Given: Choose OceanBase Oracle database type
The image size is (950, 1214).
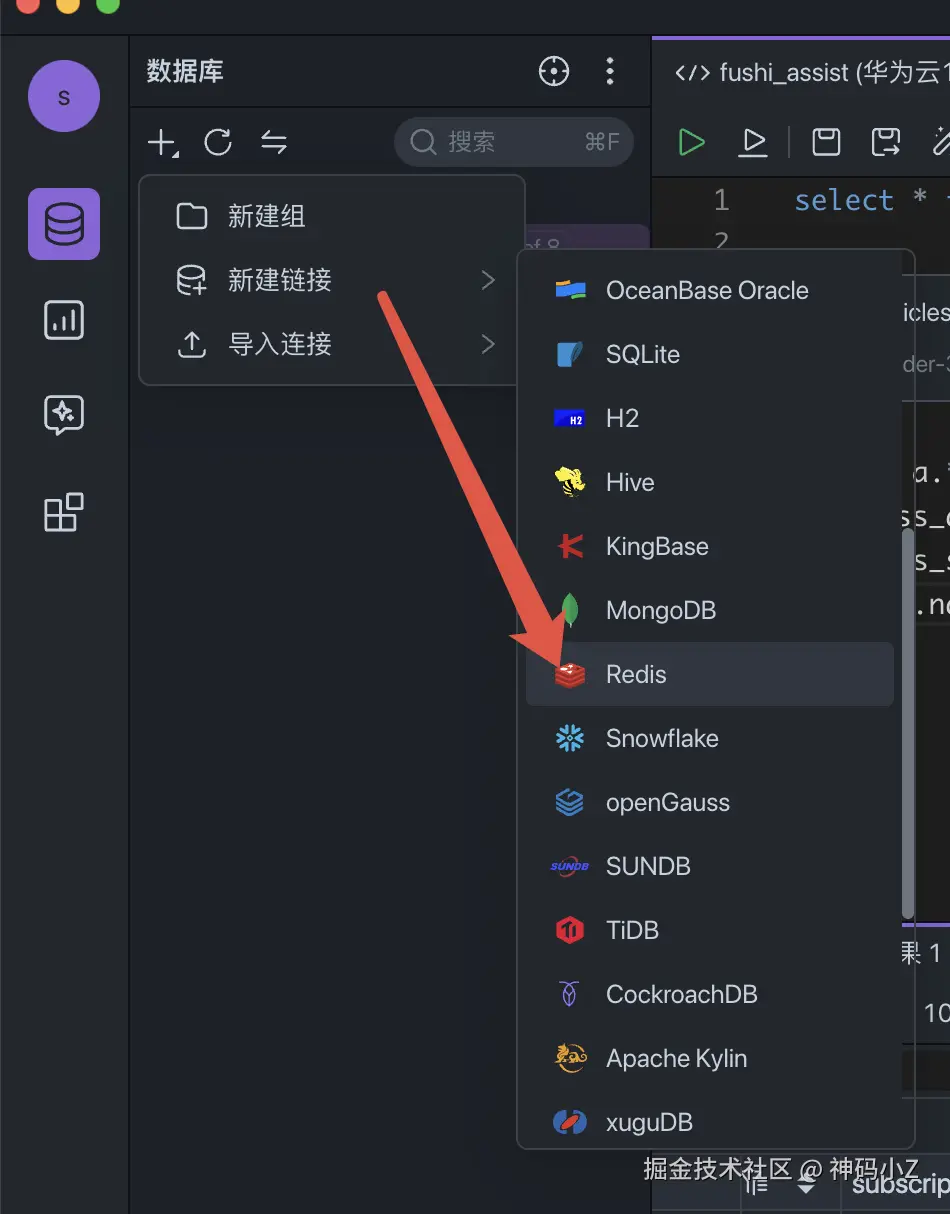Looking at the screenshot, I should coord(710,290).
